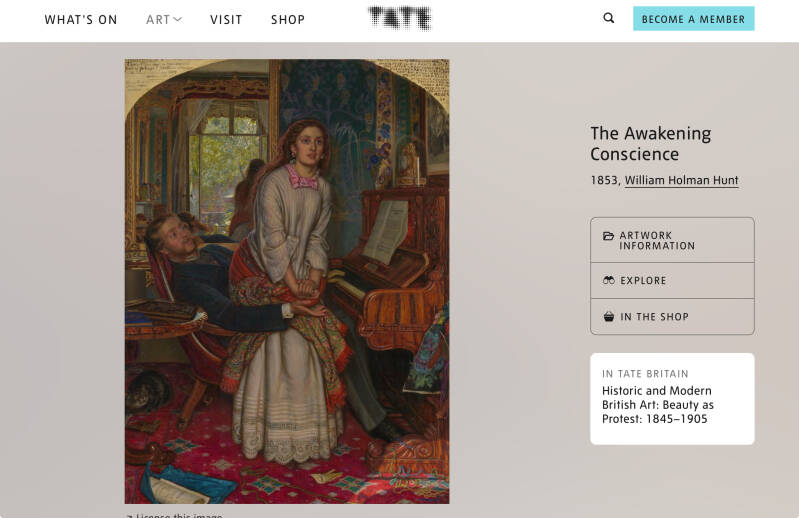Screen dimensions: 799x518
Task: Click The Awakening Conscience painting image
Action: (287, 281)
